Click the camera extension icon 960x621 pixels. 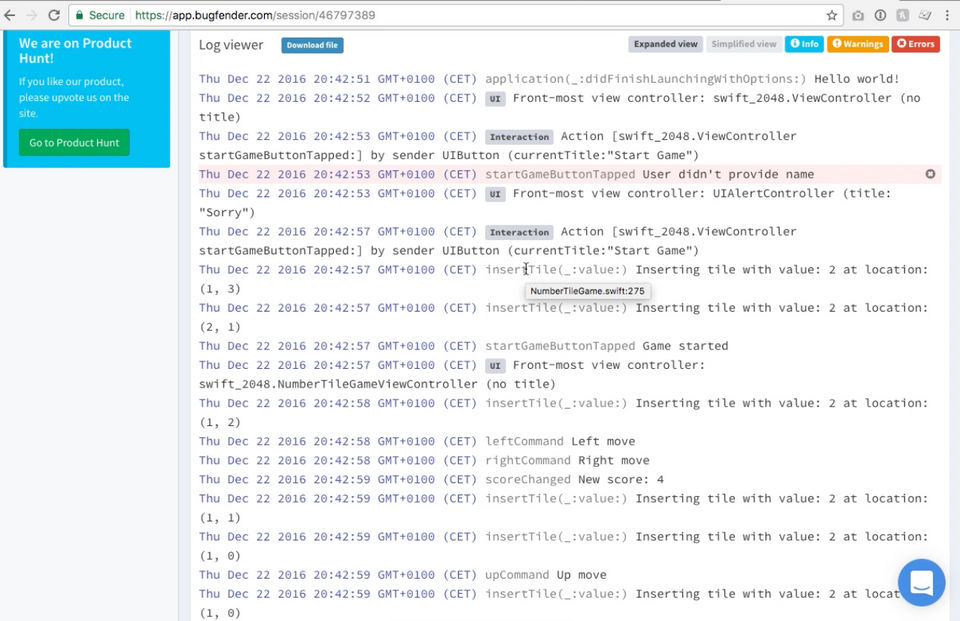[858, 15]
